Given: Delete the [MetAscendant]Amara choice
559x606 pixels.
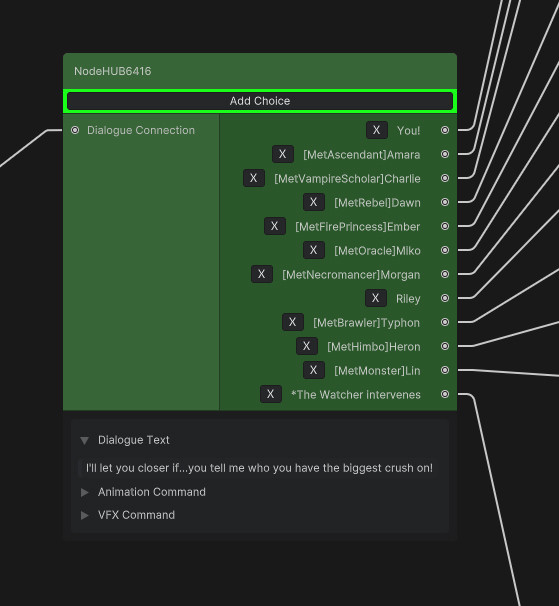Looking at the screenshot, I should (283, 154).
